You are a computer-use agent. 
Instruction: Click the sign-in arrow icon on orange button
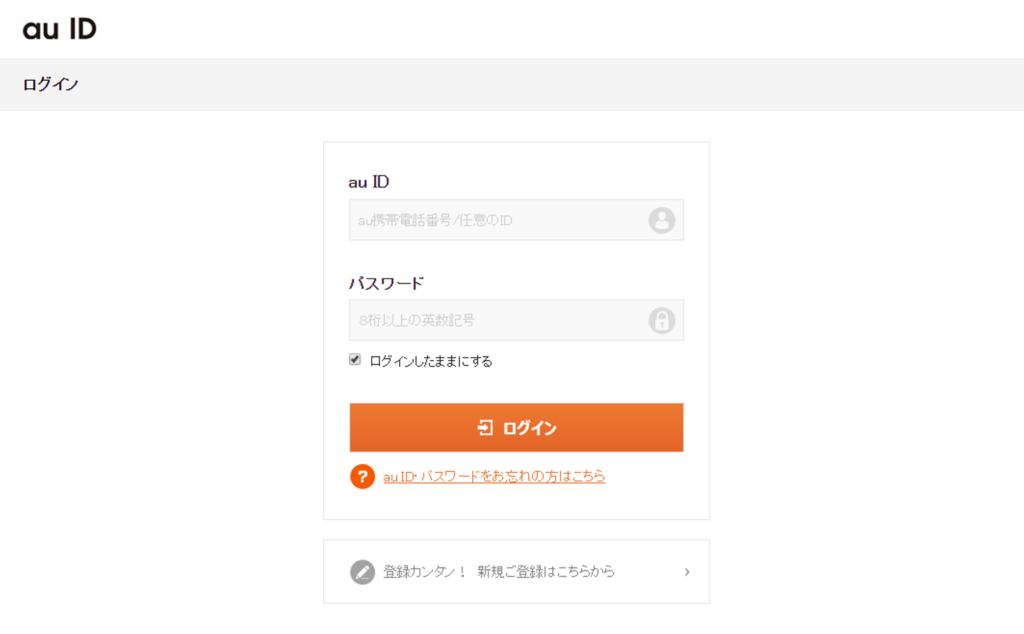485,428
